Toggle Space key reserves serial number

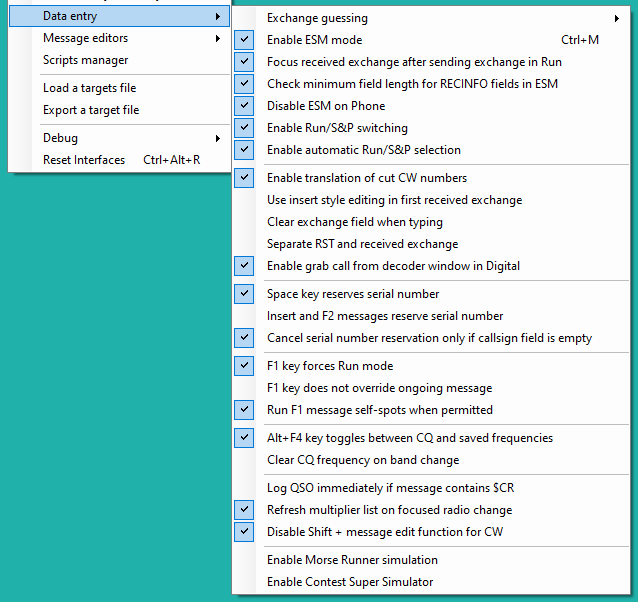point(431,294)
